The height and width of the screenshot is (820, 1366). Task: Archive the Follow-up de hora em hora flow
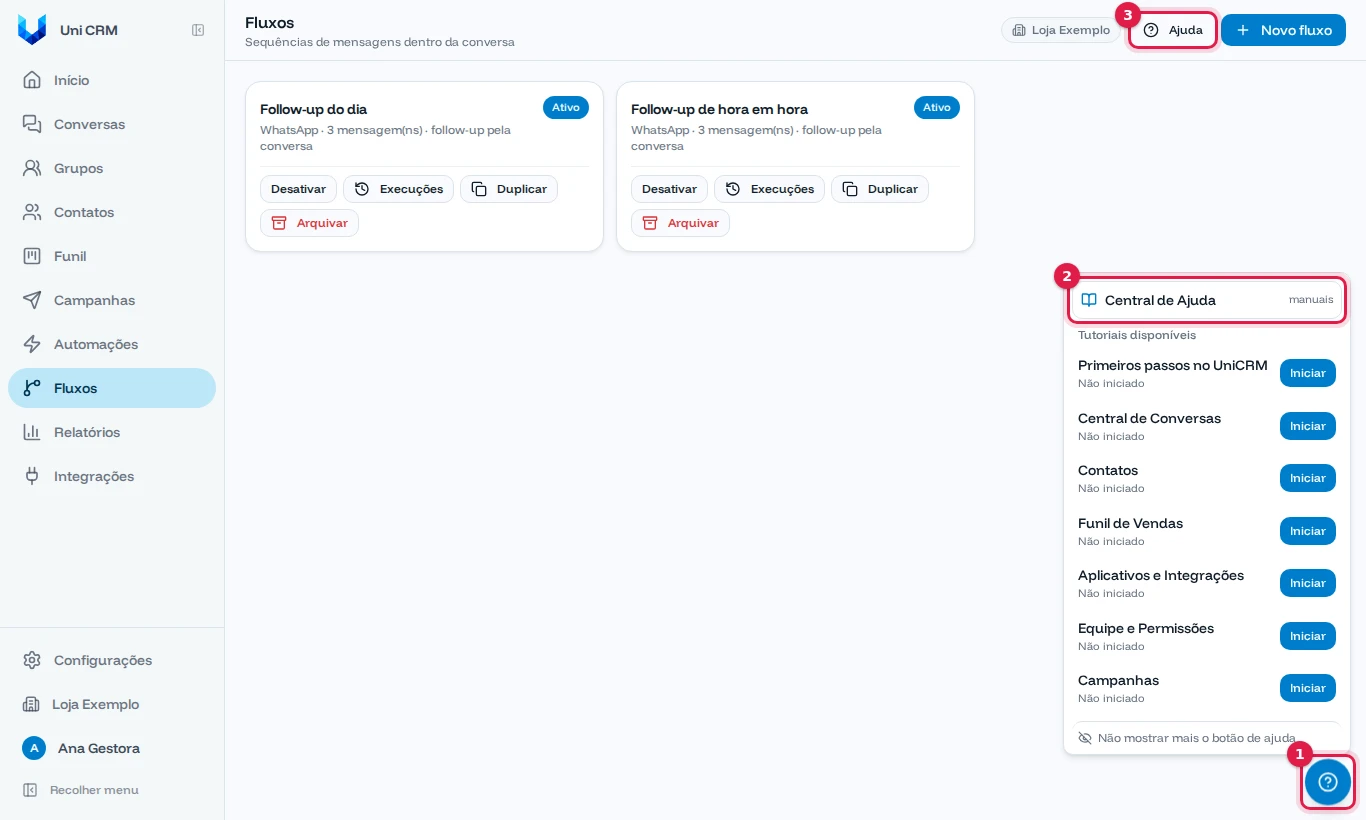680,223
